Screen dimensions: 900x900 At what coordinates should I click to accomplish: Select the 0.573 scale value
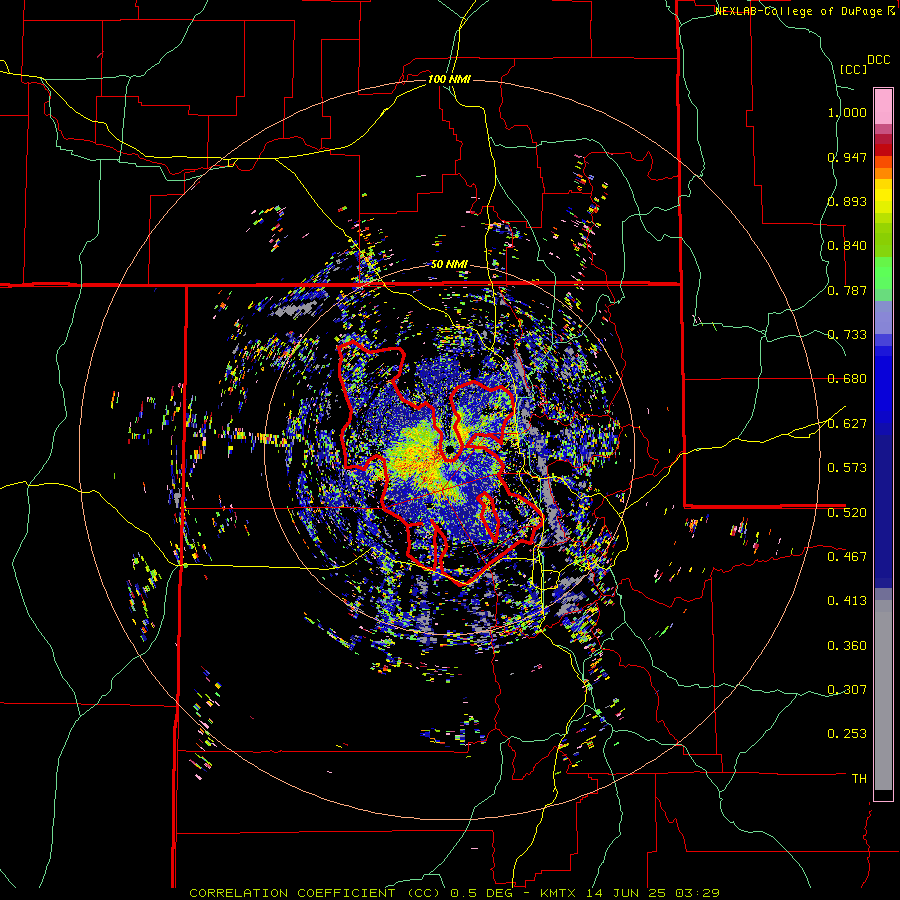[847, 467]
